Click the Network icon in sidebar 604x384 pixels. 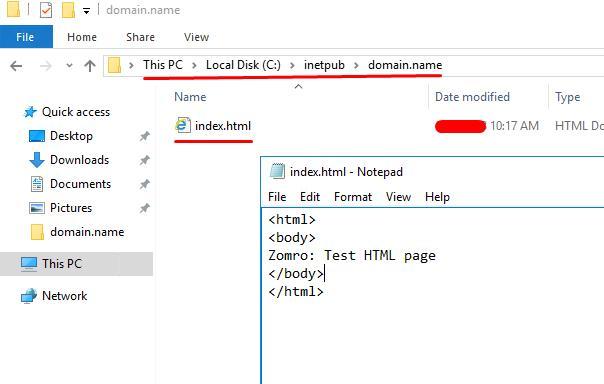pyautogui.click(x=29, y=296)
